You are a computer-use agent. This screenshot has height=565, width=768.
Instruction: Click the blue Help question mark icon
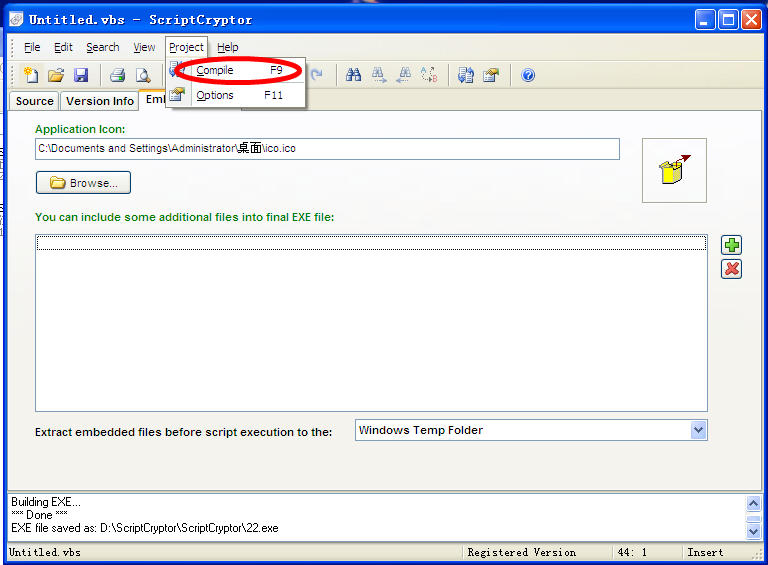pyautogui.click(x=528, y=75)
